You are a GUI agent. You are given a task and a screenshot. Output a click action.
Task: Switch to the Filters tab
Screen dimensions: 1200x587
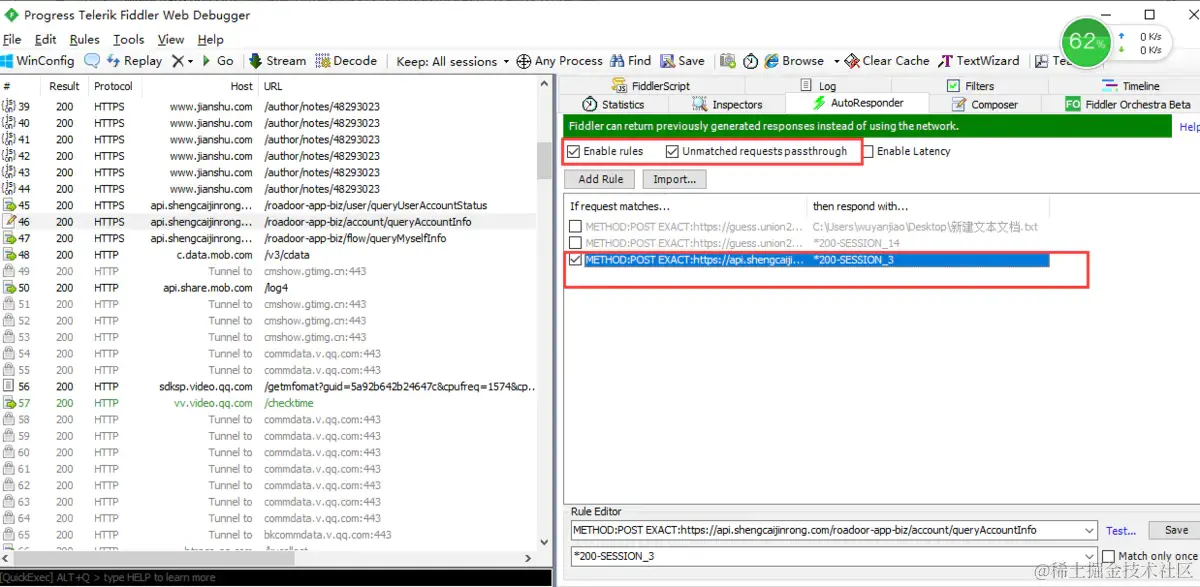[971, 86]
